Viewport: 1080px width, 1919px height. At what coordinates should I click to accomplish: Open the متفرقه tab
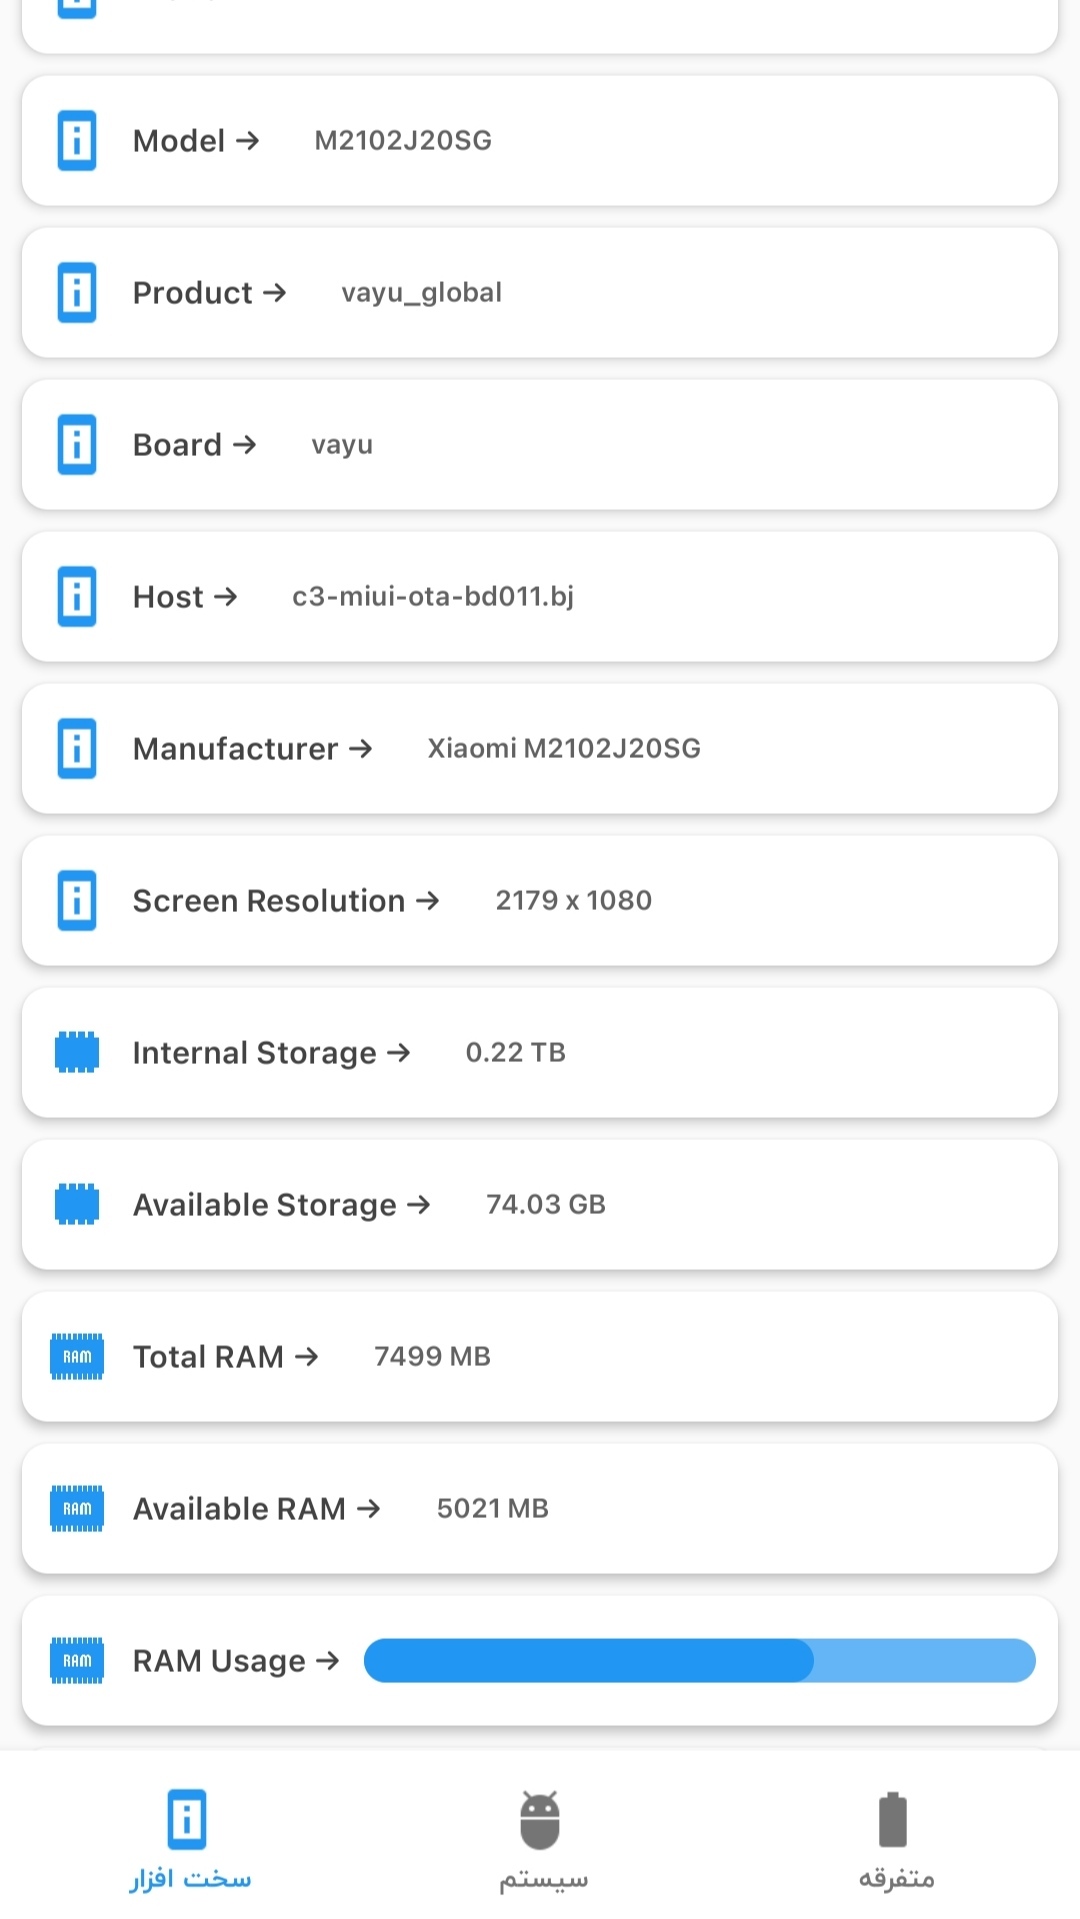[895, 1841]
